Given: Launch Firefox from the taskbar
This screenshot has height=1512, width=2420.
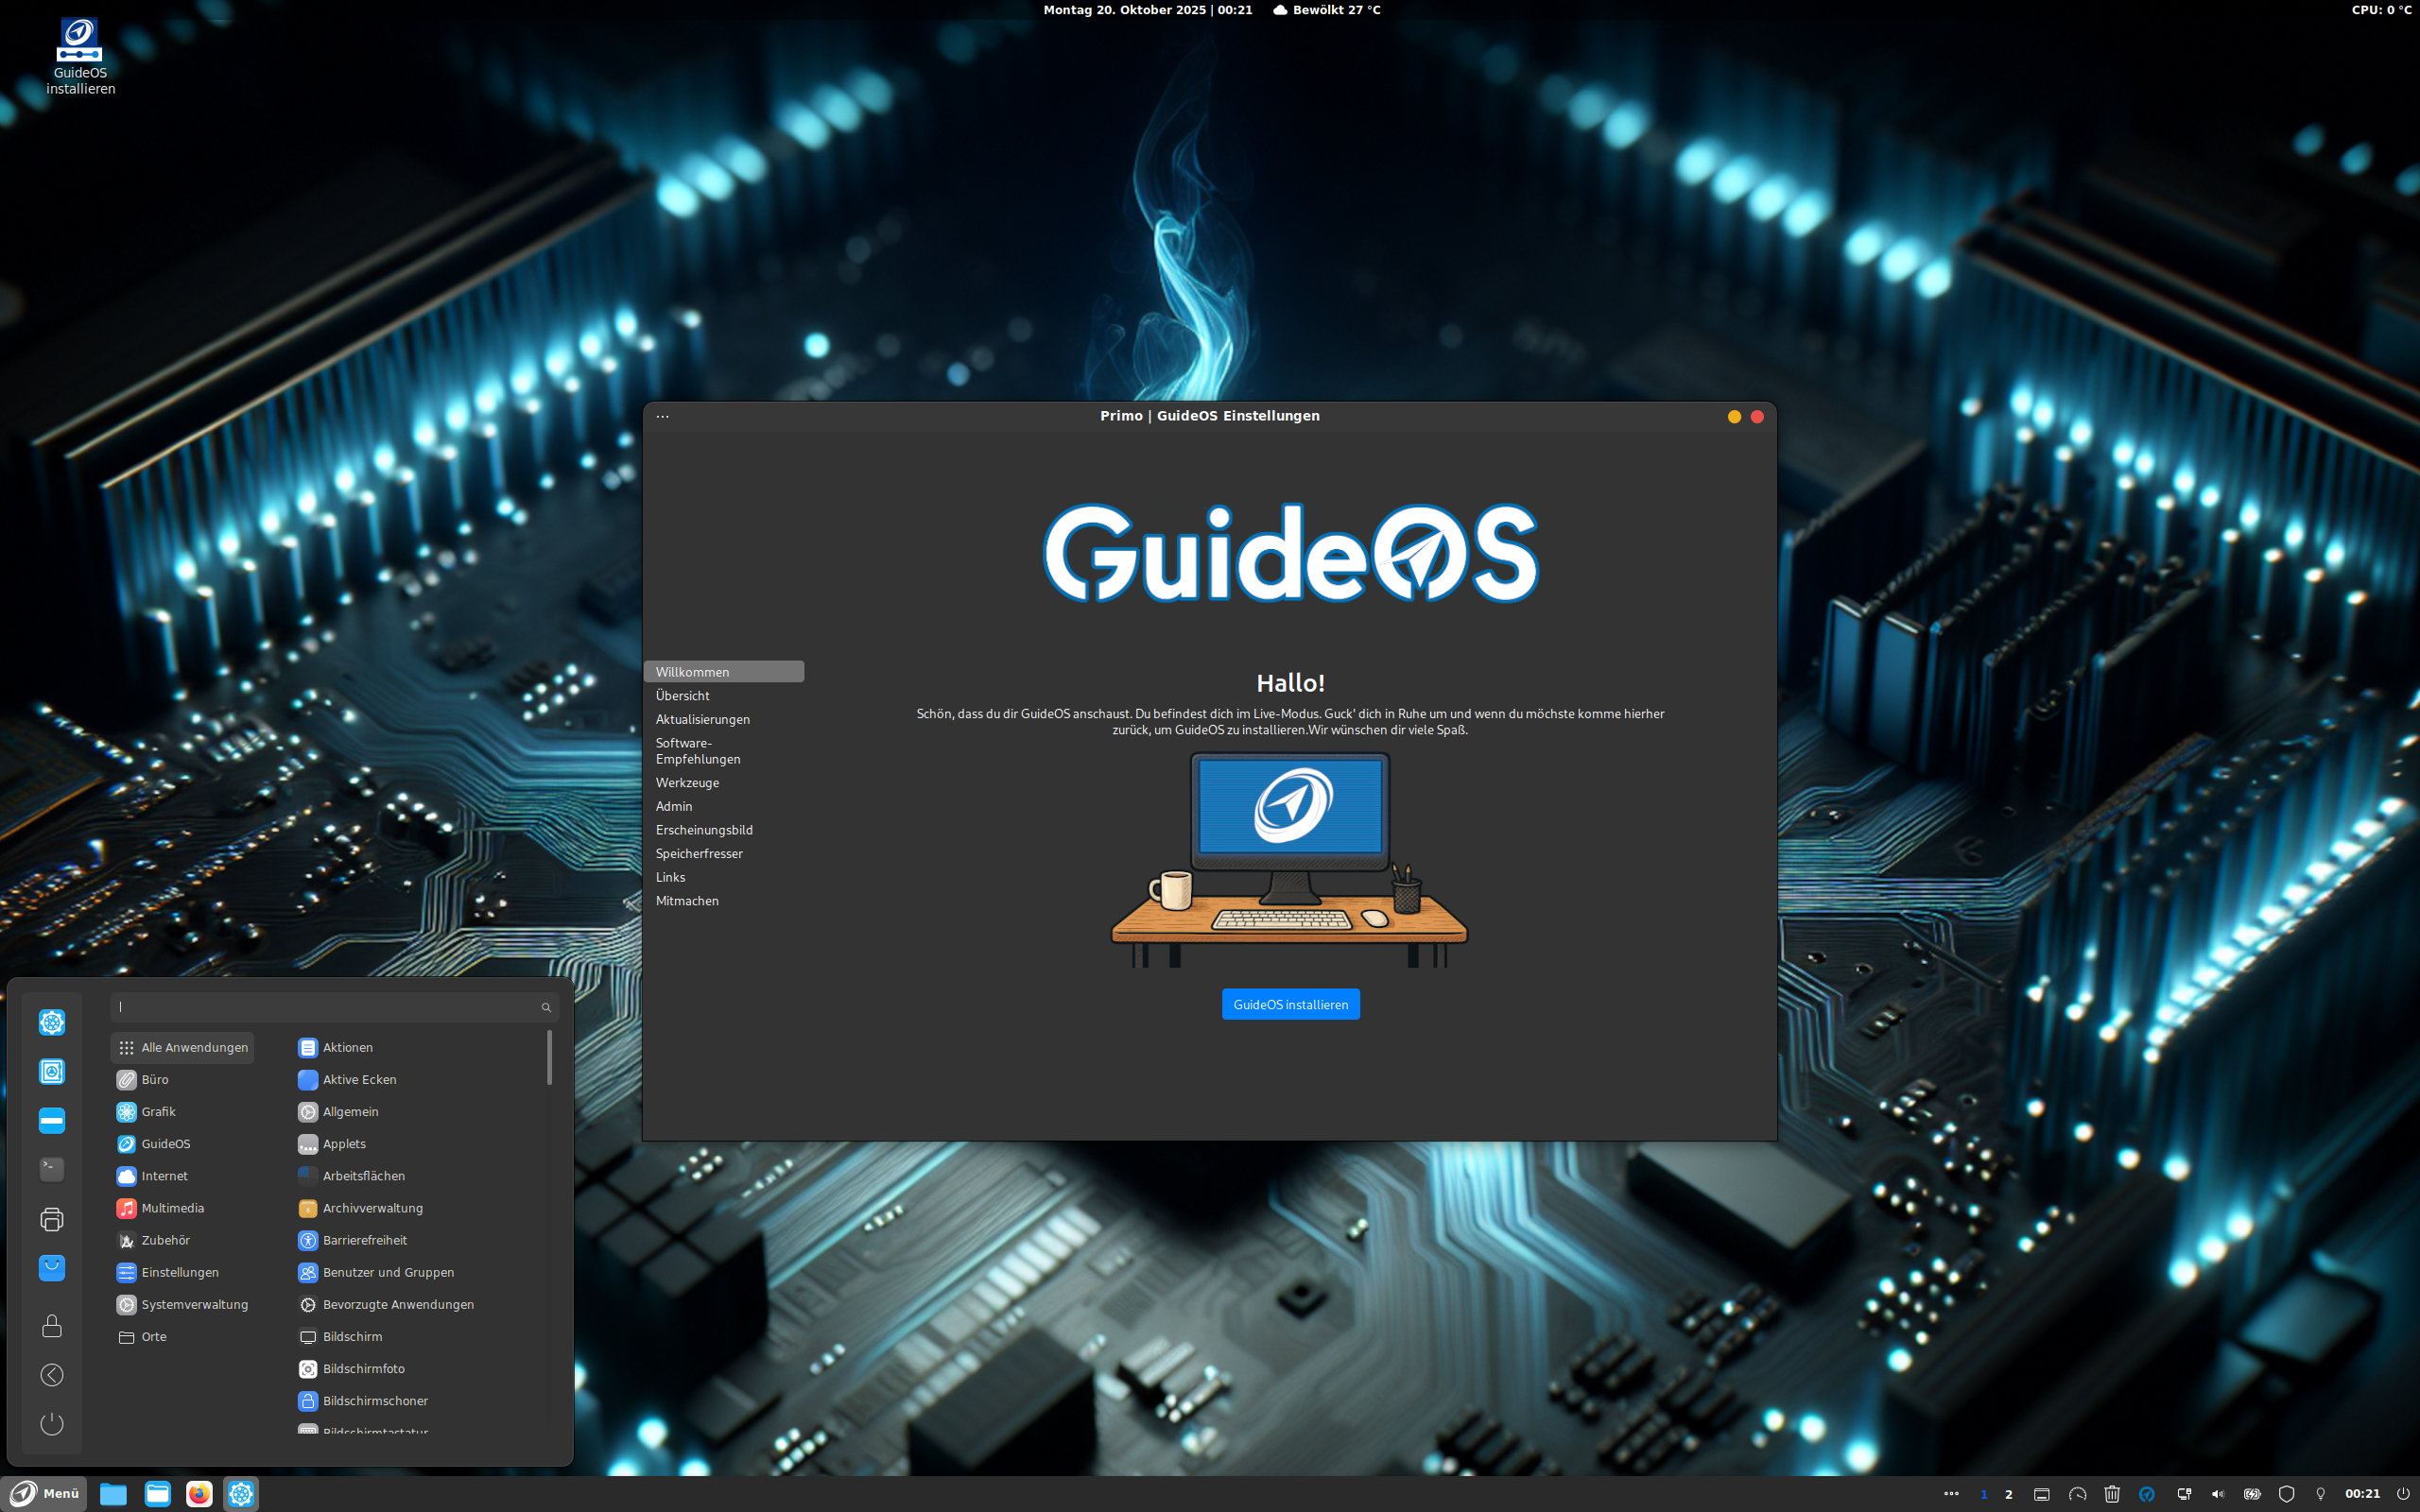Looking at the screenshot, I should (199, 1494).
